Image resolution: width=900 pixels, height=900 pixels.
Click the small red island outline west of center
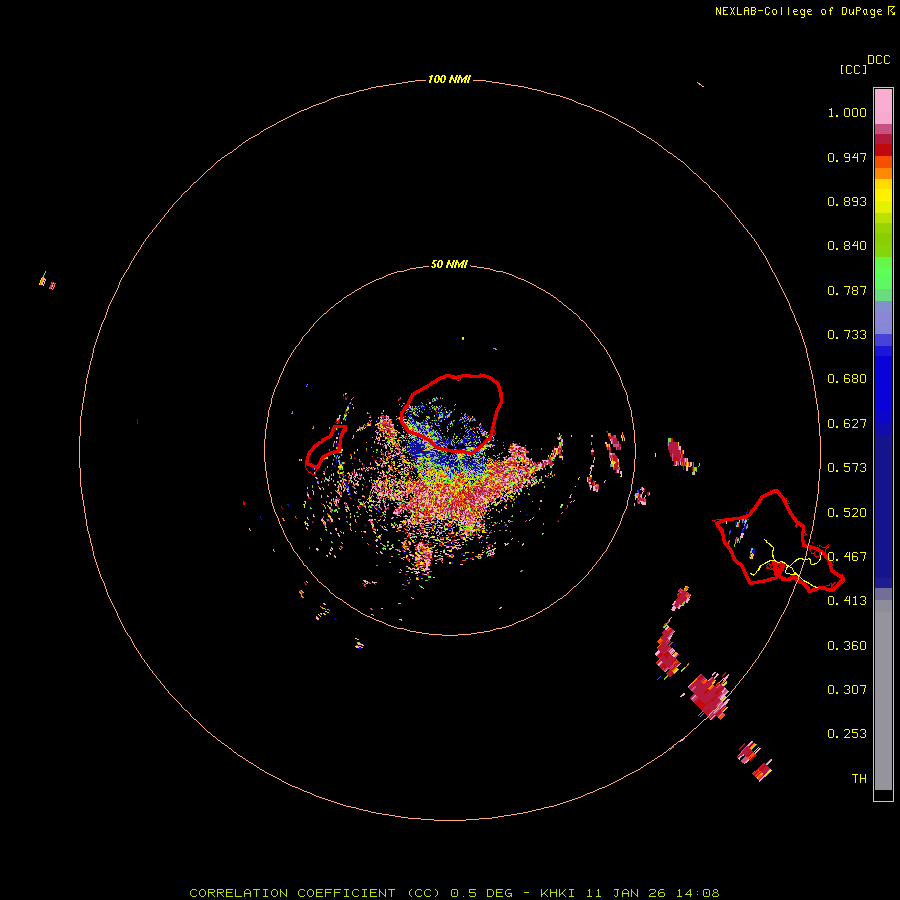pyautogui.click(x=325, y=447)
